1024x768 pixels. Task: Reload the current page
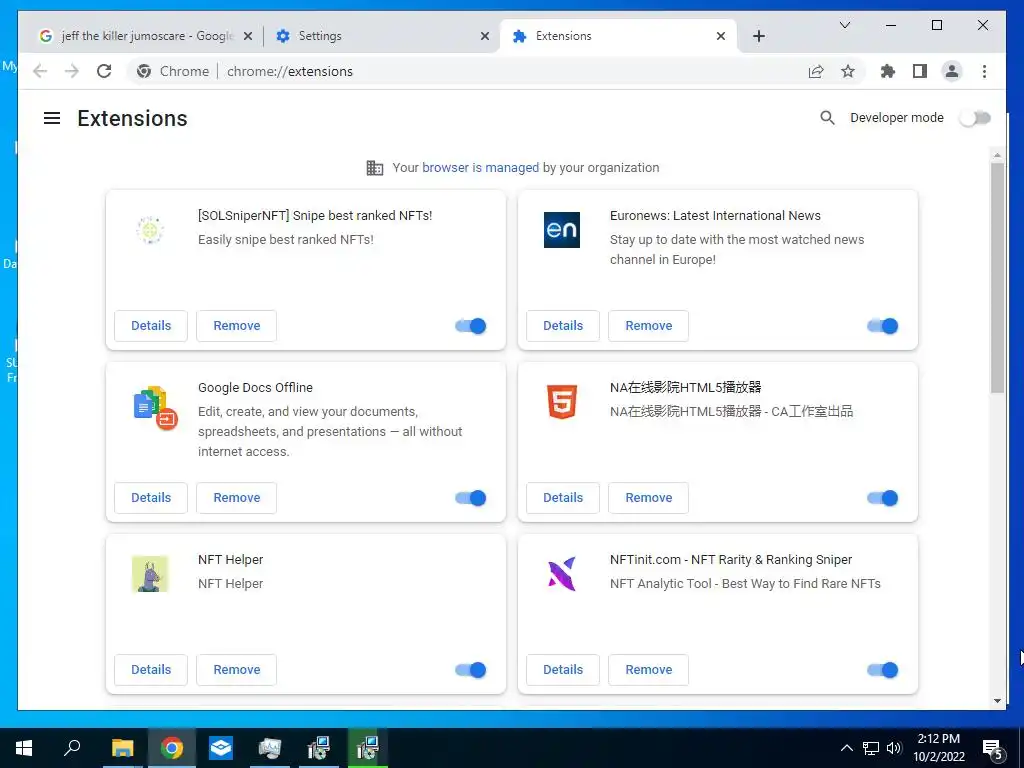click(x=104, y=71)
